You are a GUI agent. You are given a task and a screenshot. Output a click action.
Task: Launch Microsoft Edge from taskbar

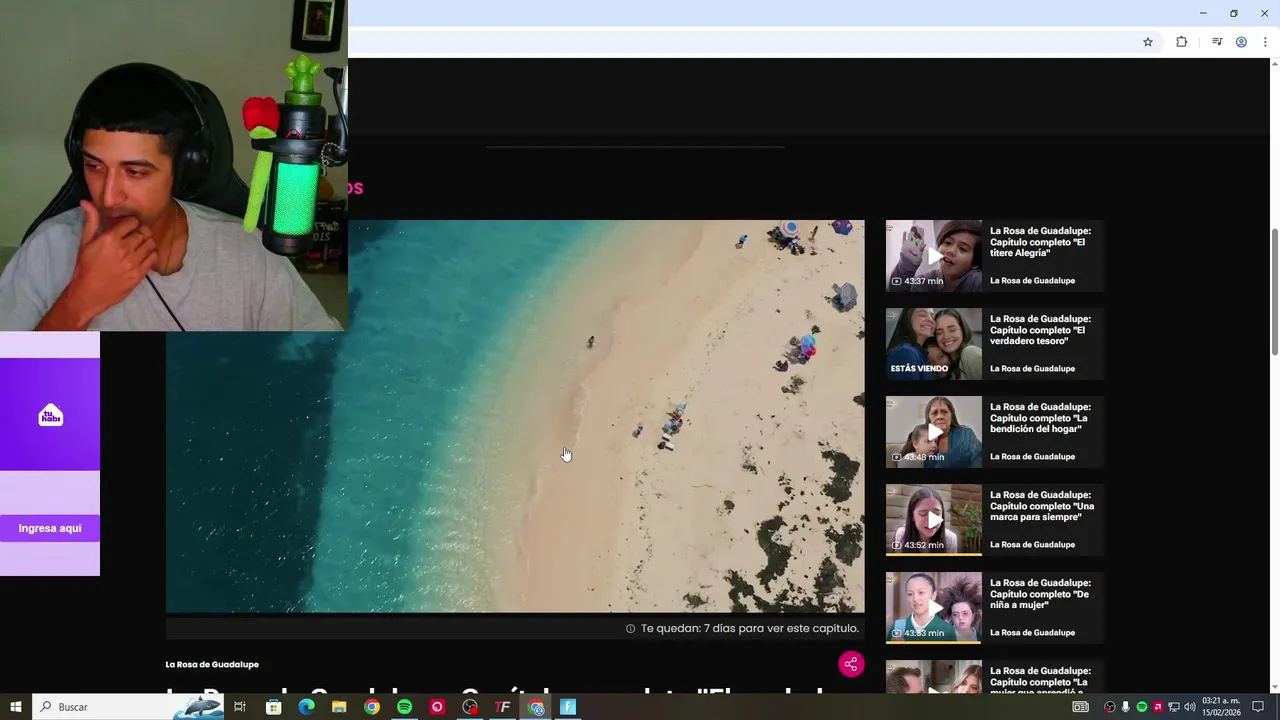tap(306, 707)
